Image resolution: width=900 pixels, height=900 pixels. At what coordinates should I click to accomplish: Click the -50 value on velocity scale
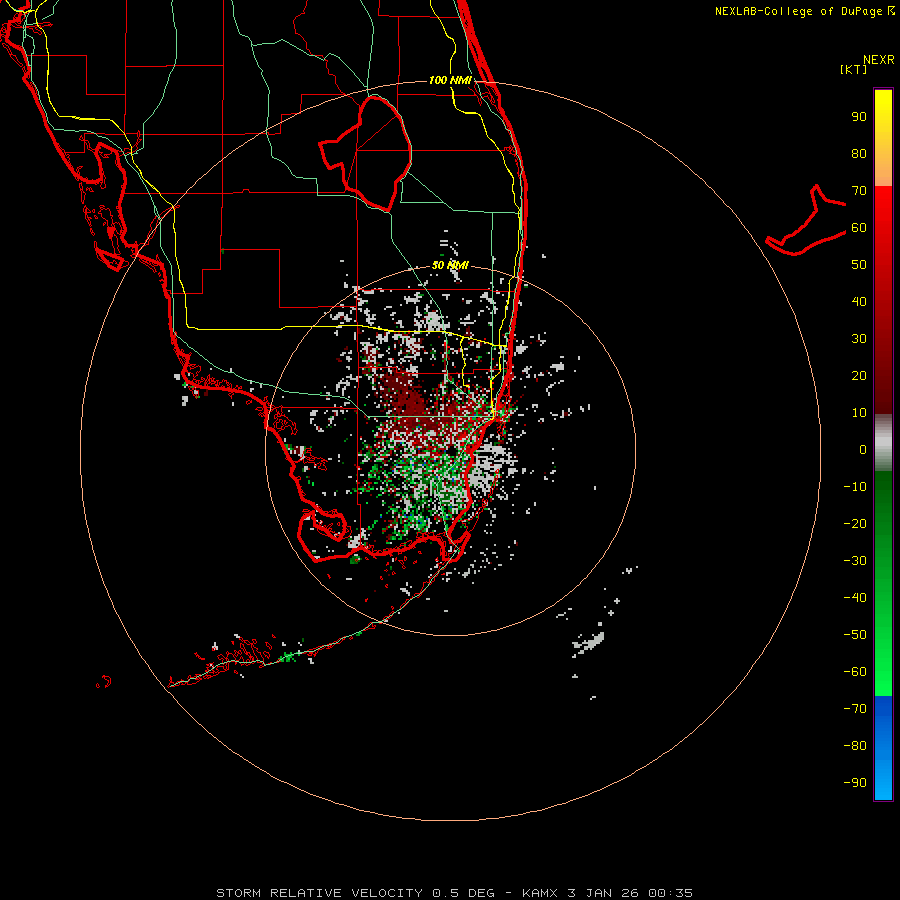pos(855,635)
